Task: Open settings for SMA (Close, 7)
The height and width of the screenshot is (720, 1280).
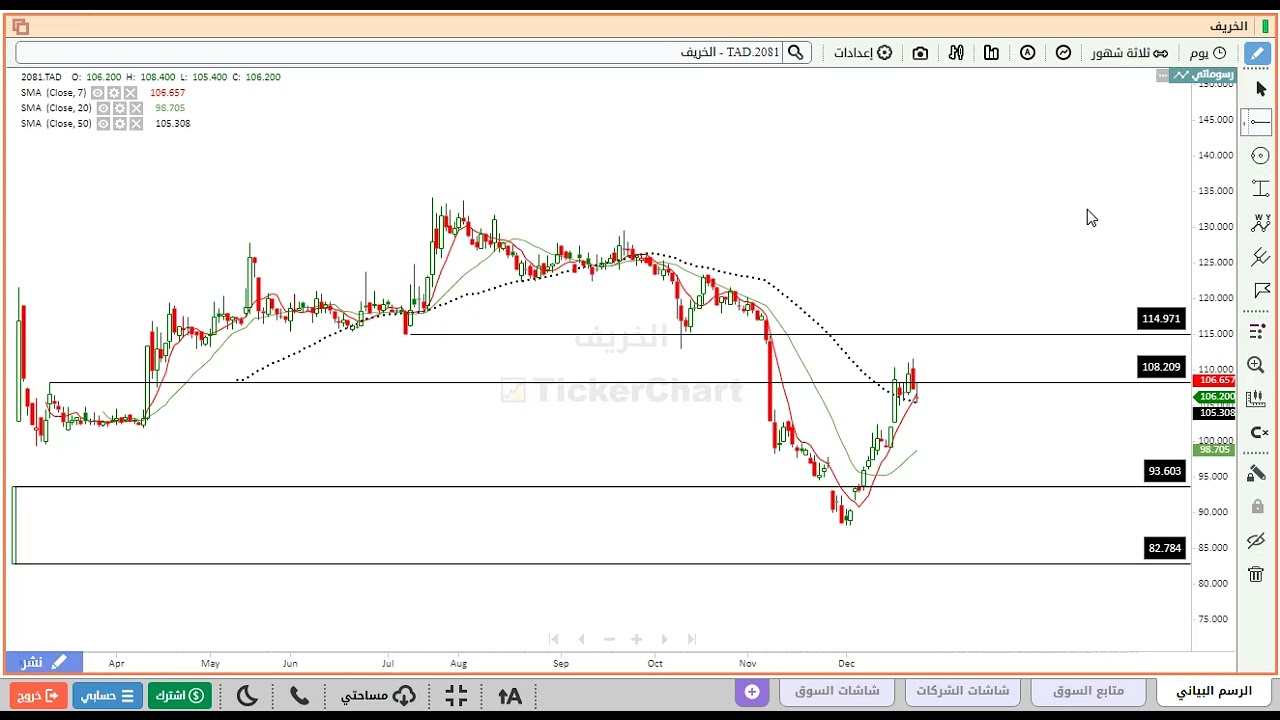Action: point(114,92)
